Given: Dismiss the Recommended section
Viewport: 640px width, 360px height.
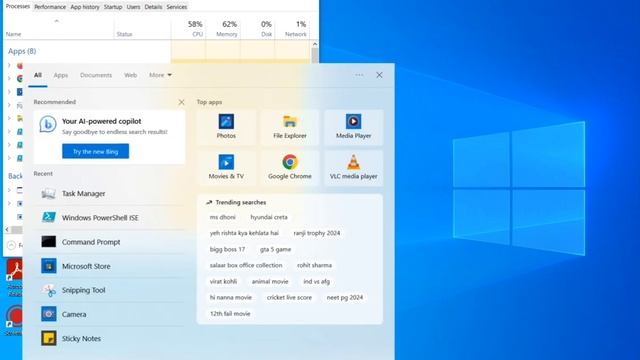Looking at the screenshot, I should tap(181, 102).
